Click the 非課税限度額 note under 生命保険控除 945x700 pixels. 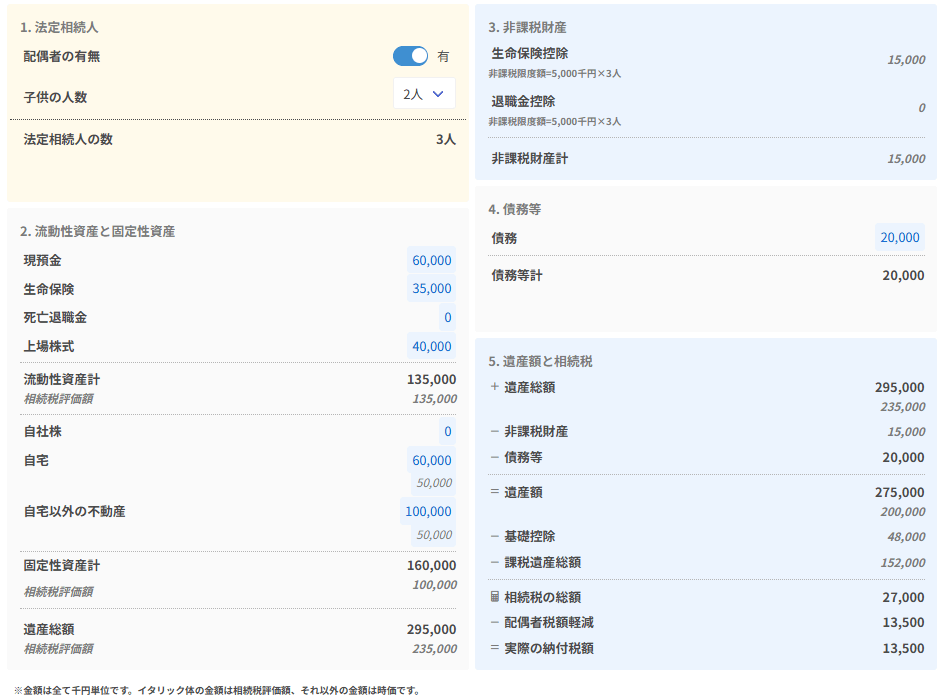point(554,74)
